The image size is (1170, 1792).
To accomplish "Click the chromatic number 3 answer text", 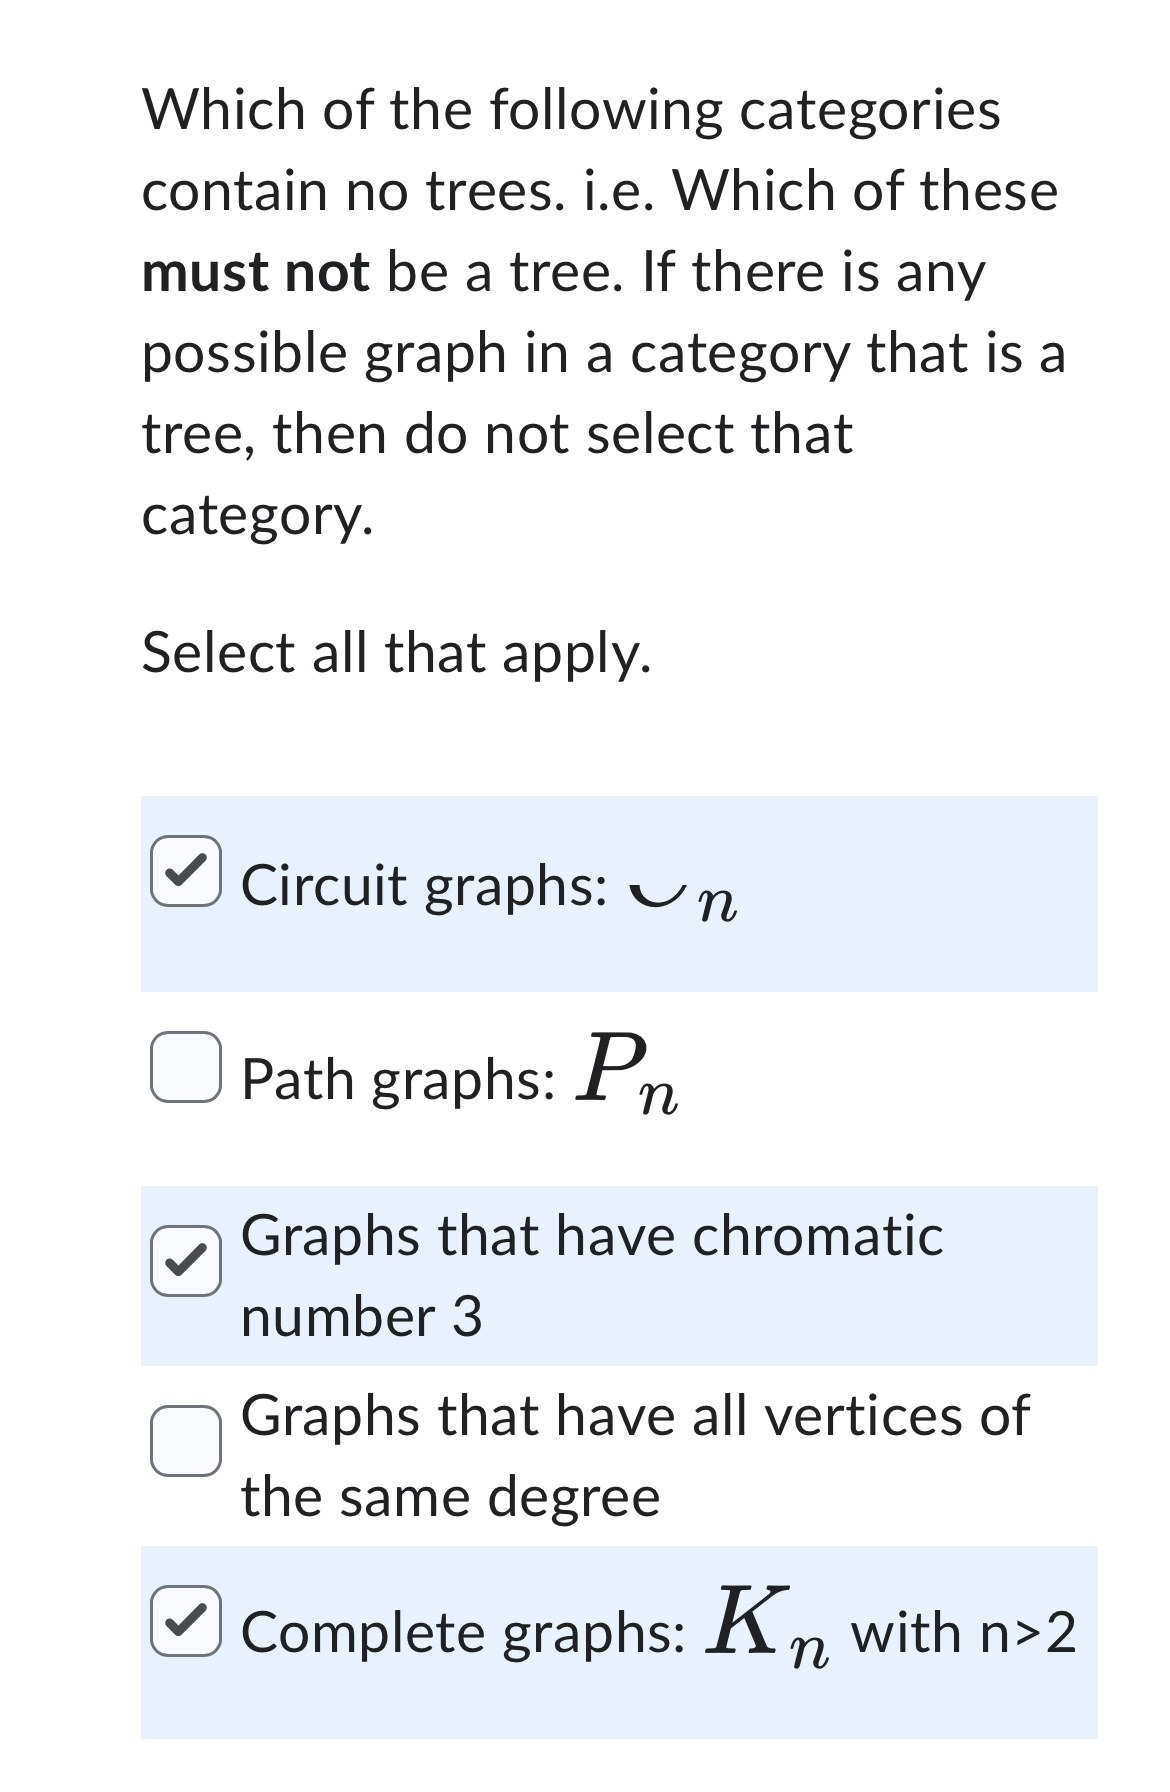I will (x=590, y=1274).
